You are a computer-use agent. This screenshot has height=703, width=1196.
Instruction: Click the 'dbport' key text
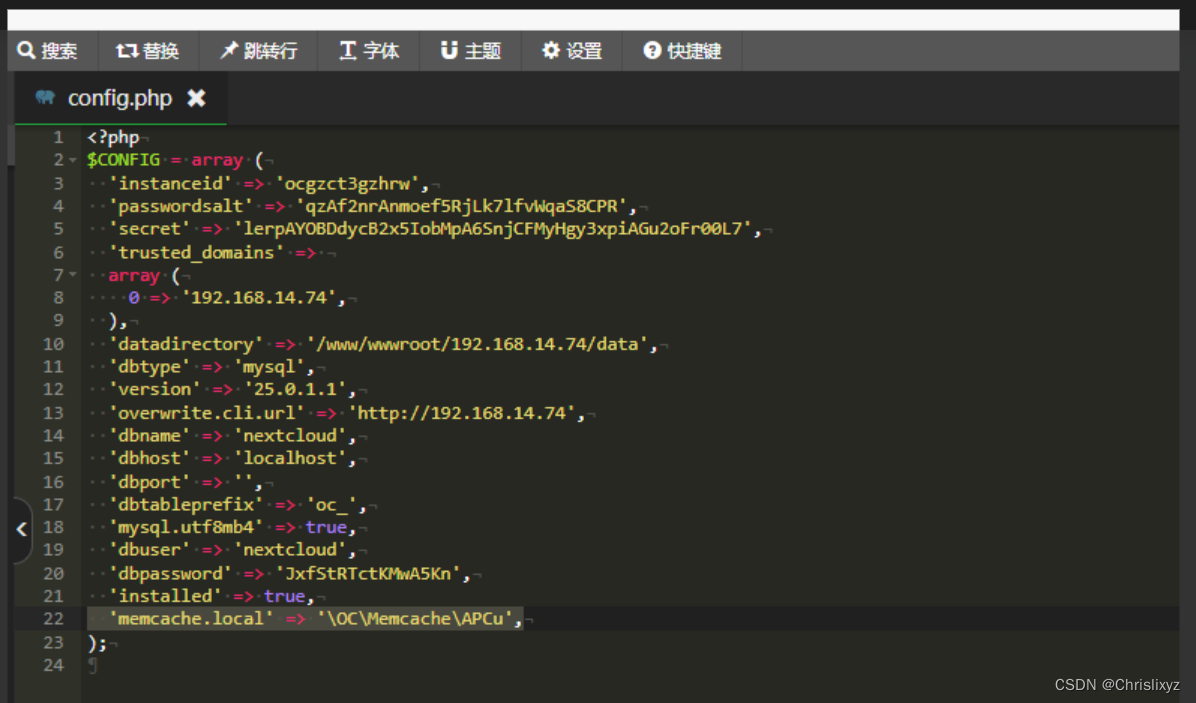pos(150,482)
